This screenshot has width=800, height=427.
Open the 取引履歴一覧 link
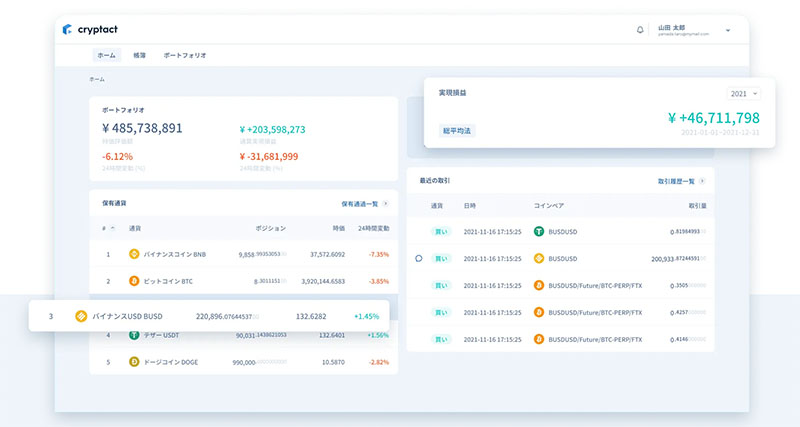point(676,181)
